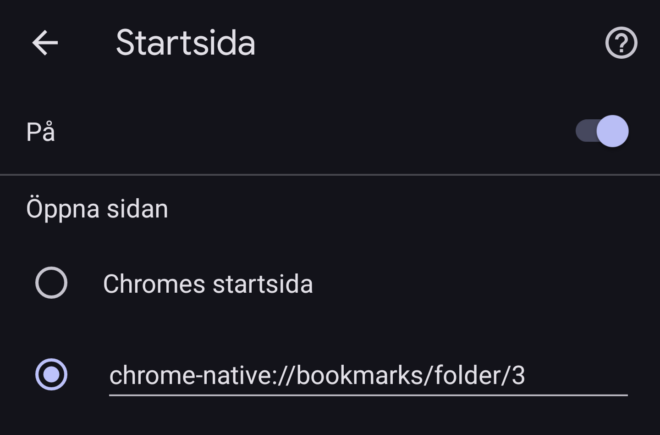
Task: Click the Startsida page title
Action: pyautogui.click(x=186, y=43)
